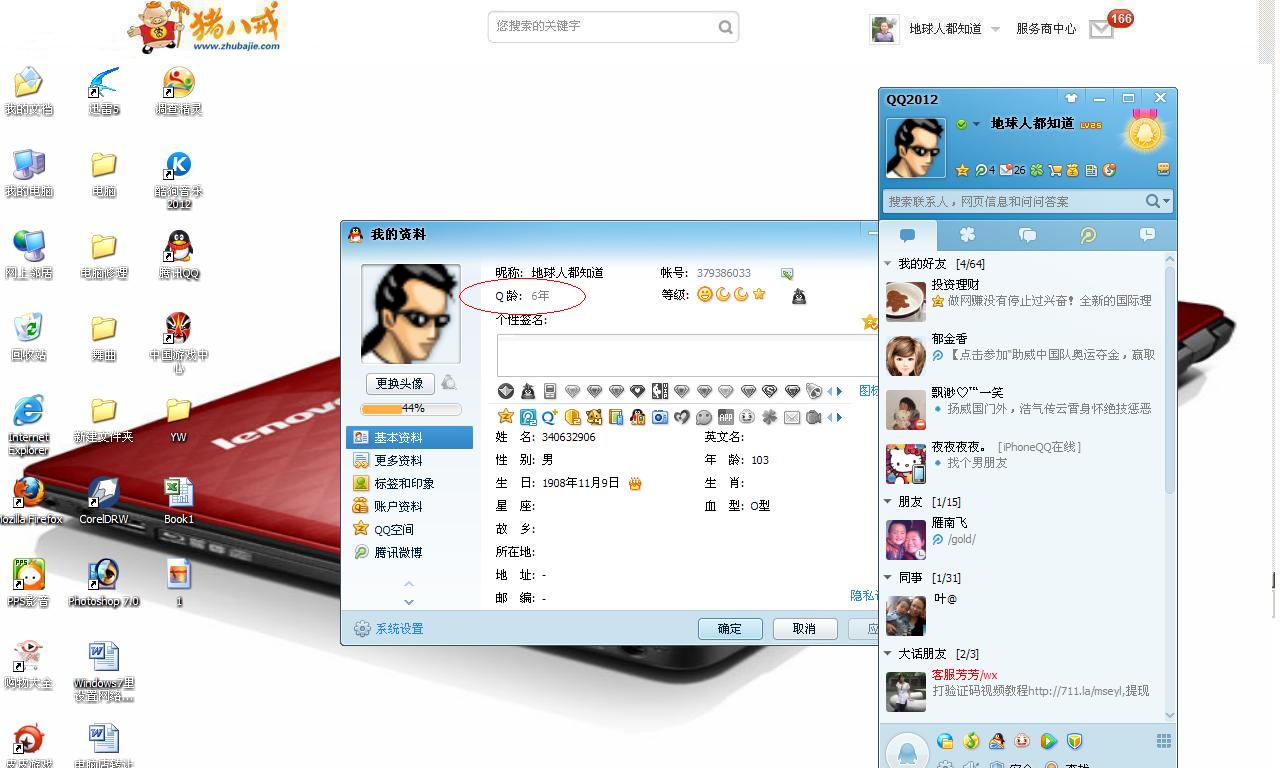This screenshot has height=768, width=1280.
Task: Click the camera photo icon in services row
Action: coord(660,417)
